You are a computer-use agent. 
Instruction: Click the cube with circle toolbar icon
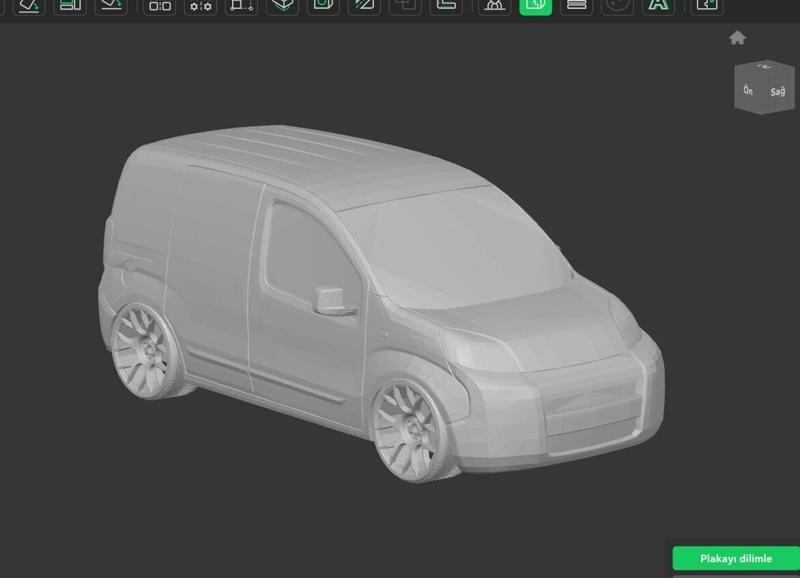coord(323,6)
